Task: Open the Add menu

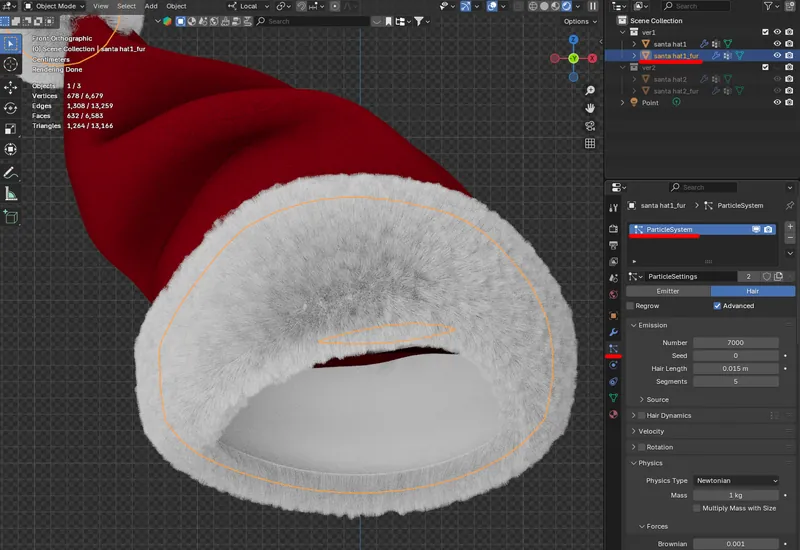Action: 151,6
